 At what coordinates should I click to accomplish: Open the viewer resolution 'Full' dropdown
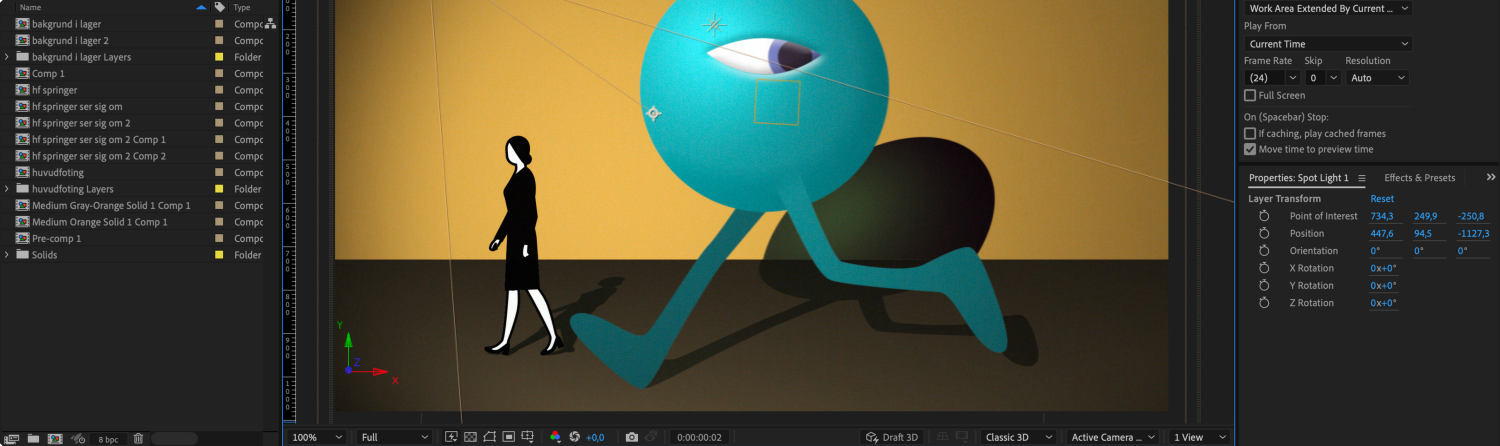pos(395,437)
